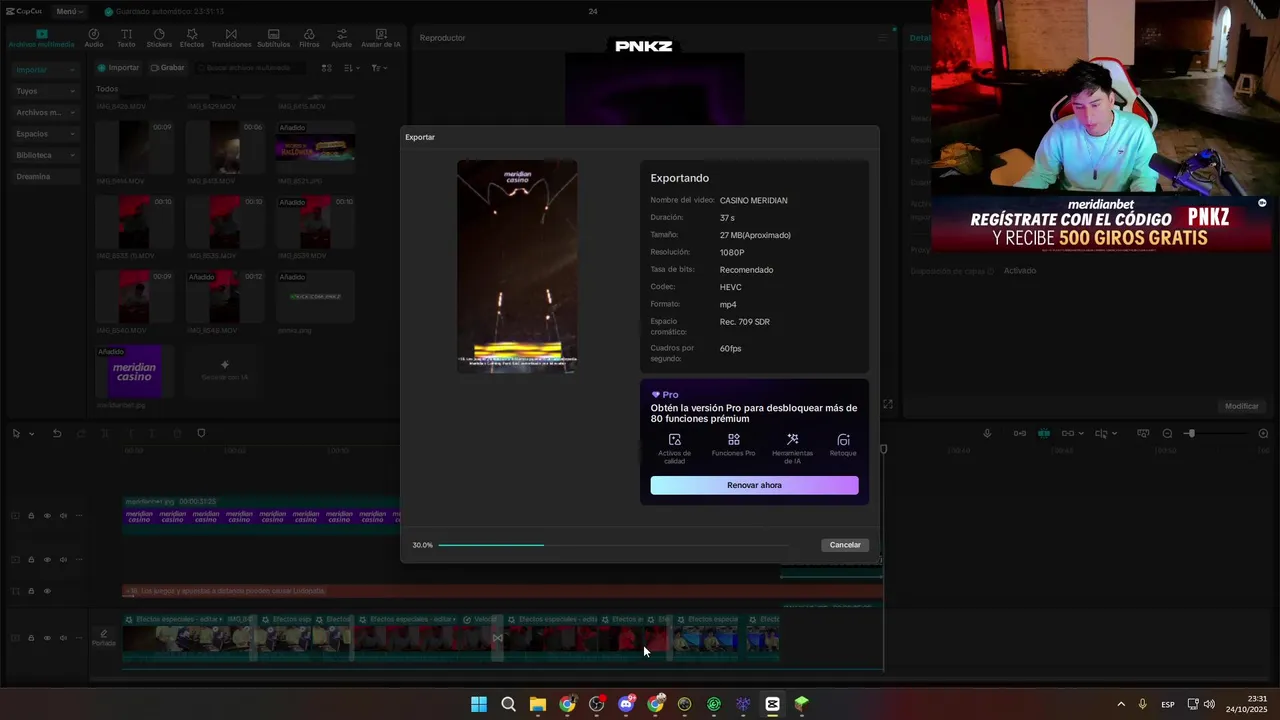The width and height of the screenshot is (1280, 720).
Task: Click Activos de calidad Pro feature icon
Action: click(x=674, y=439)
